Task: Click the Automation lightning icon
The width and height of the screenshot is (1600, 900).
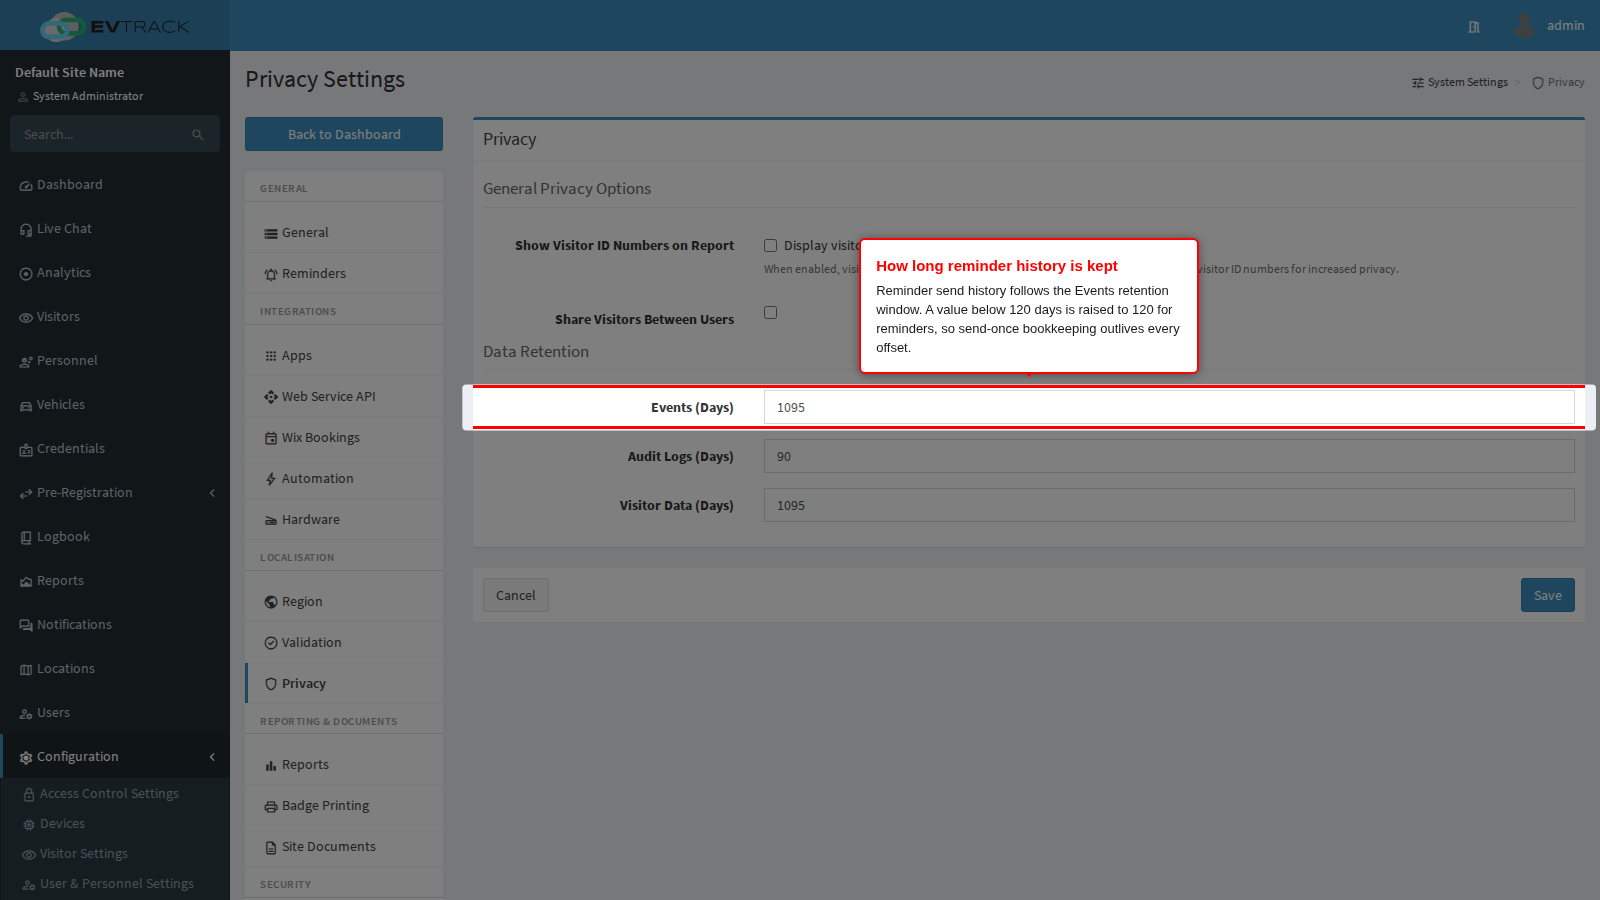Action: pyautogui.click(x=271, y=479)
